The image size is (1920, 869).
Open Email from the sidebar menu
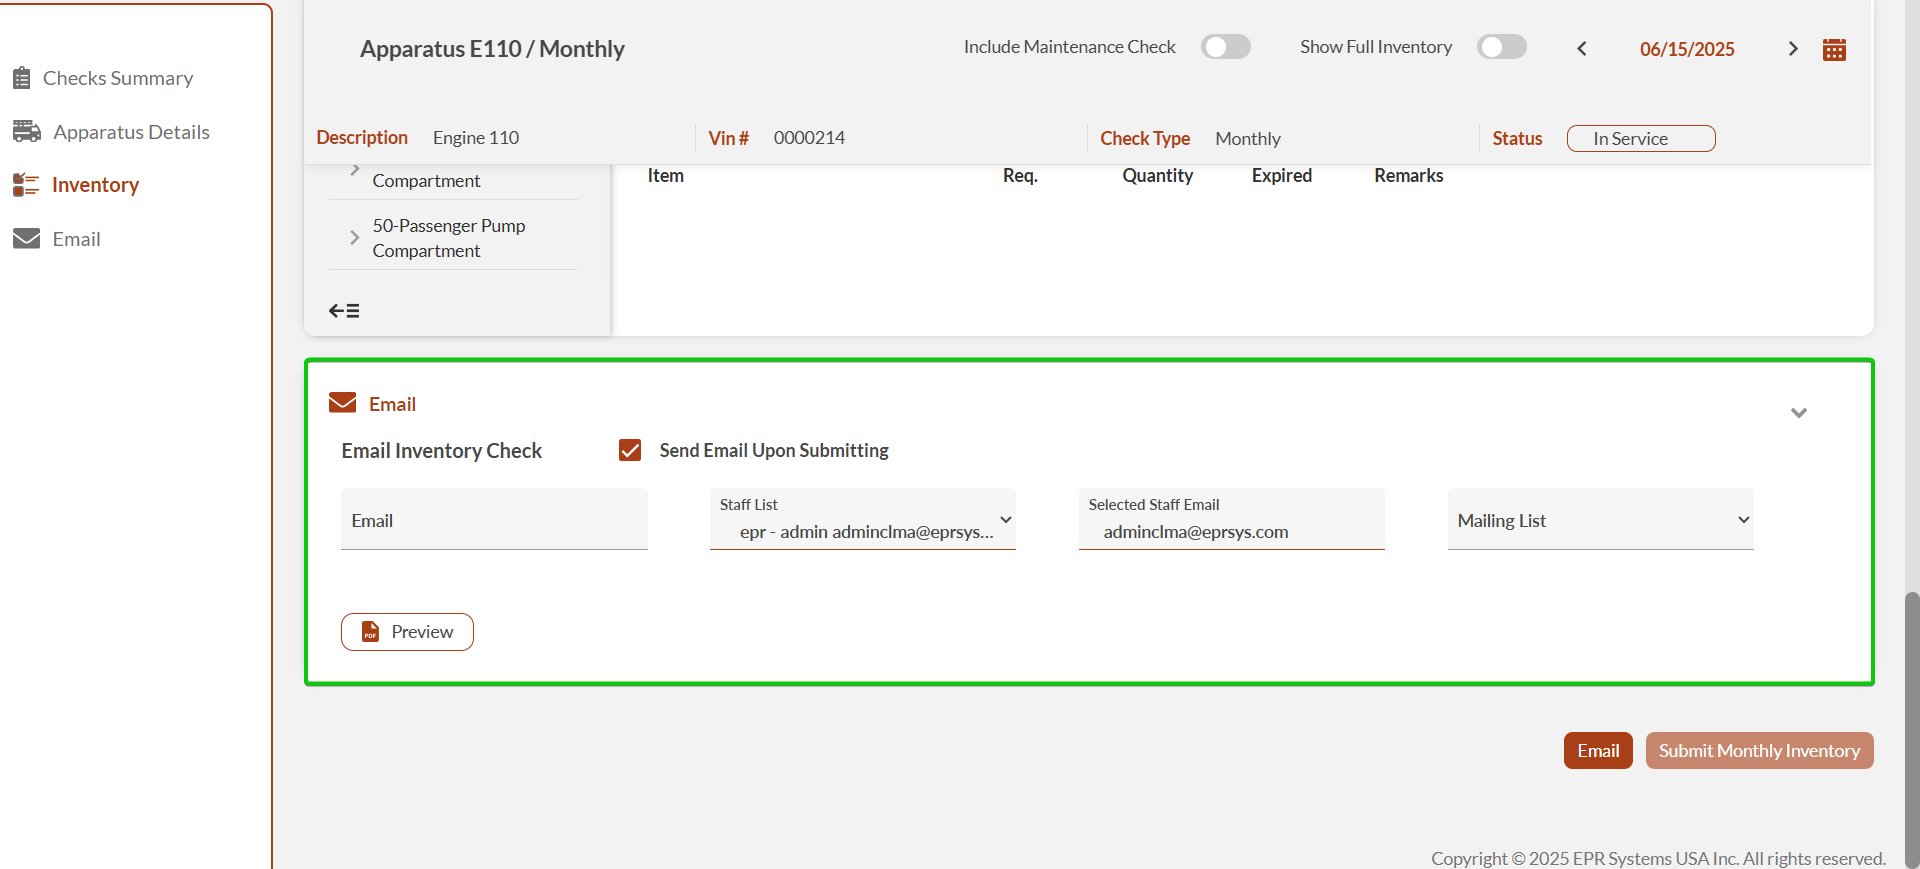click(x=76, y=239)
